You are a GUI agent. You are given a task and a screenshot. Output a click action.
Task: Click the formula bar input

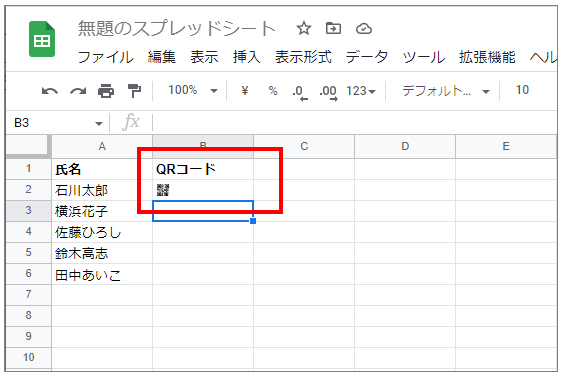click(354, 123)
